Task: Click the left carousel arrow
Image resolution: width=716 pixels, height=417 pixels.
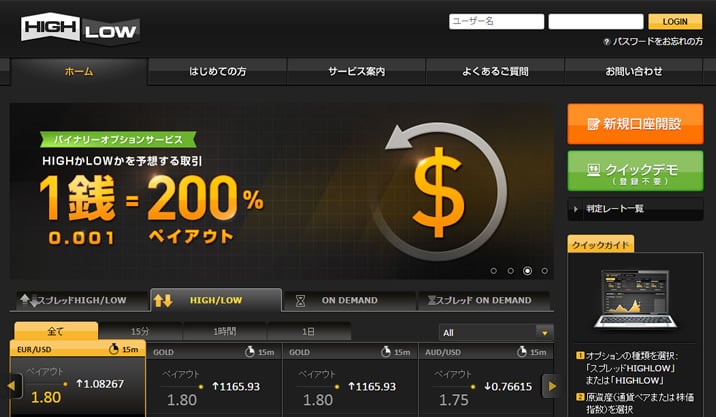Action: click(12, 386)
